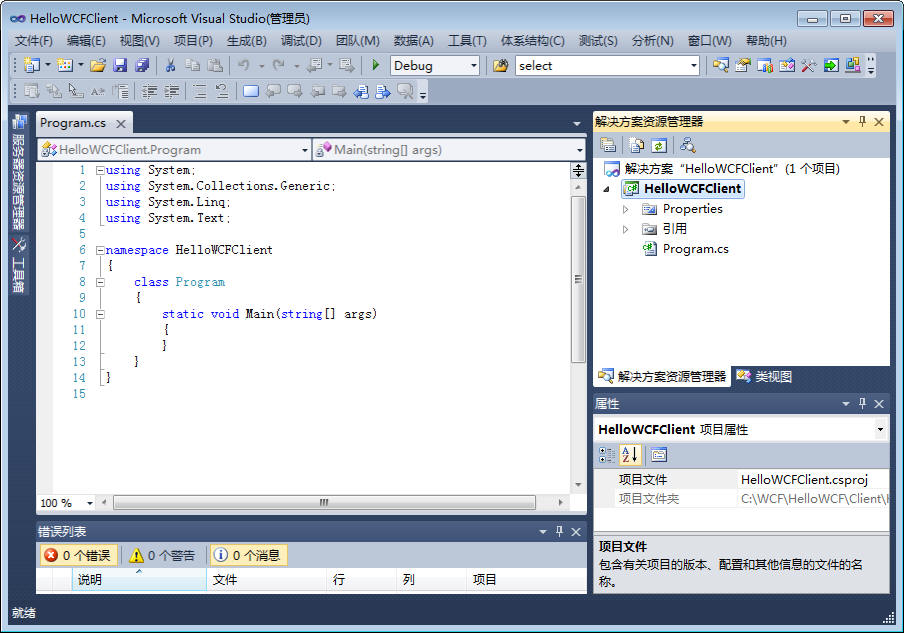904x633 pixels.
Task: Toggle bookmark on current line icon
Action: coord(251,91)
